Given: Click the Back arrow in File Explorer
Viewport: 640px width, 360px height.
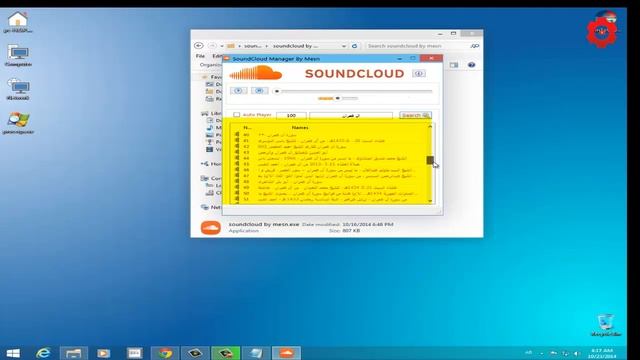Looking at the screenshot, I should click(199, 46).
